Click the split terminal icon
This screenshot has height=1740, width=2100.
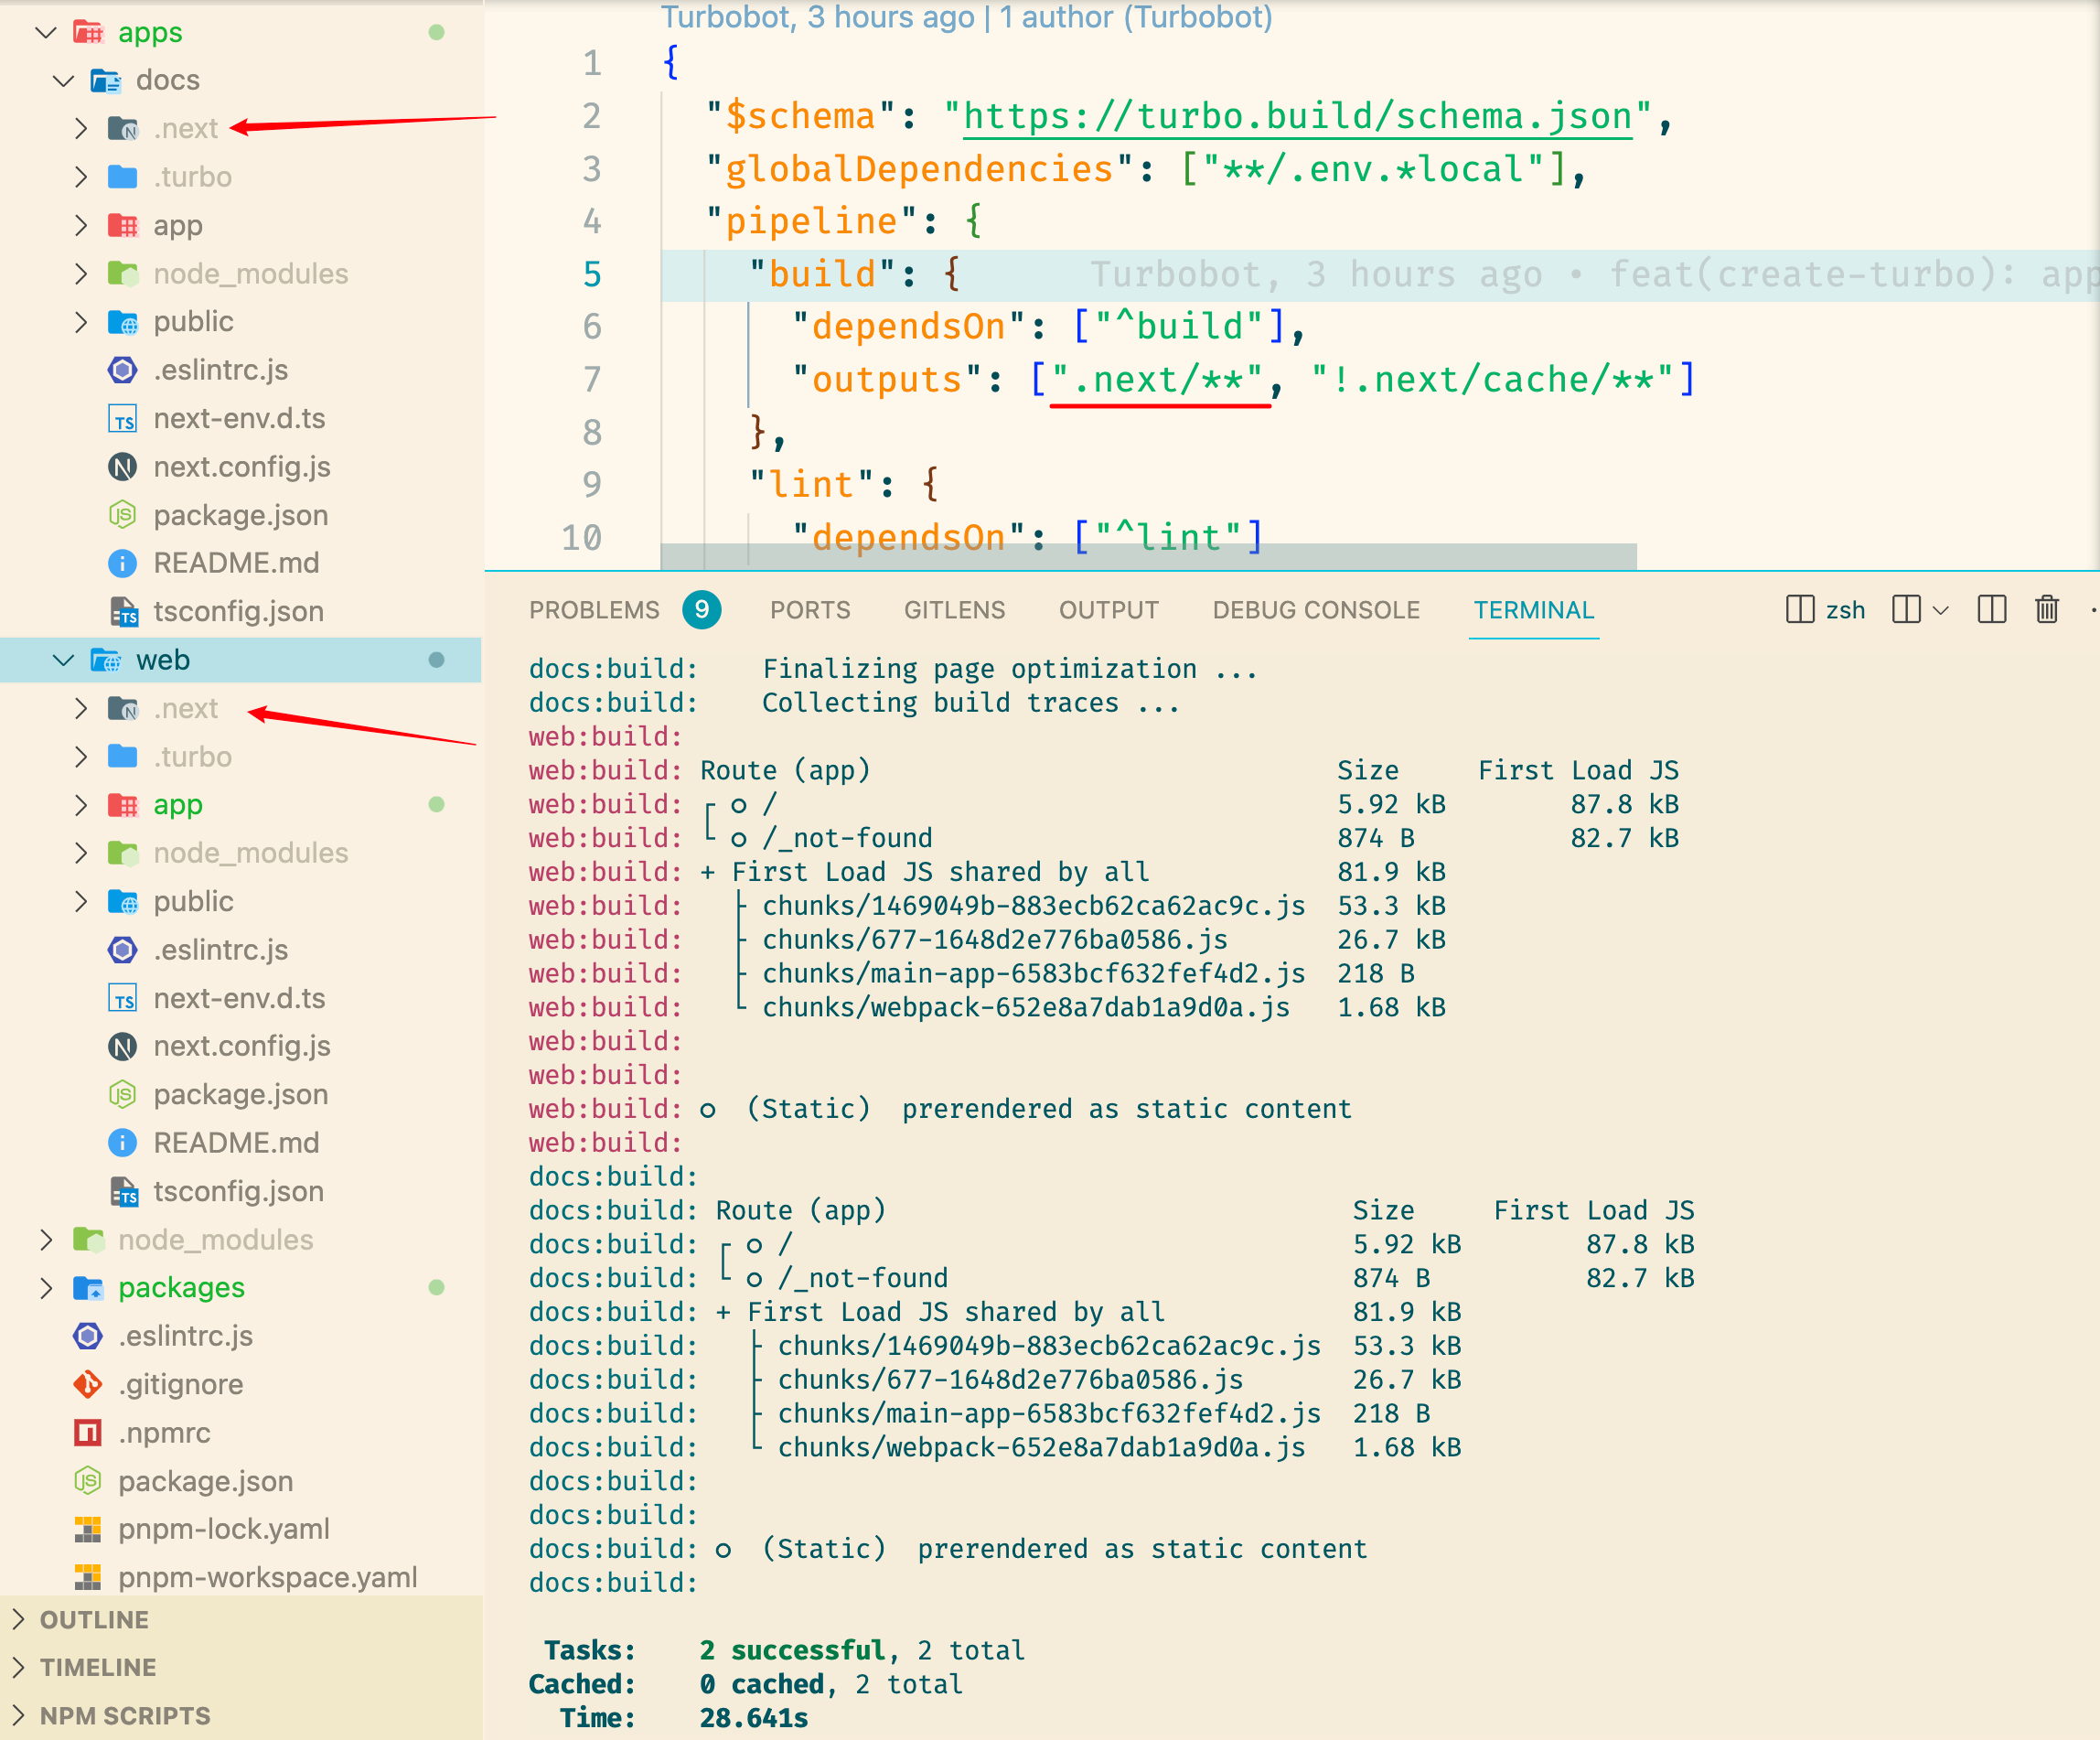tap(1906, 609)
